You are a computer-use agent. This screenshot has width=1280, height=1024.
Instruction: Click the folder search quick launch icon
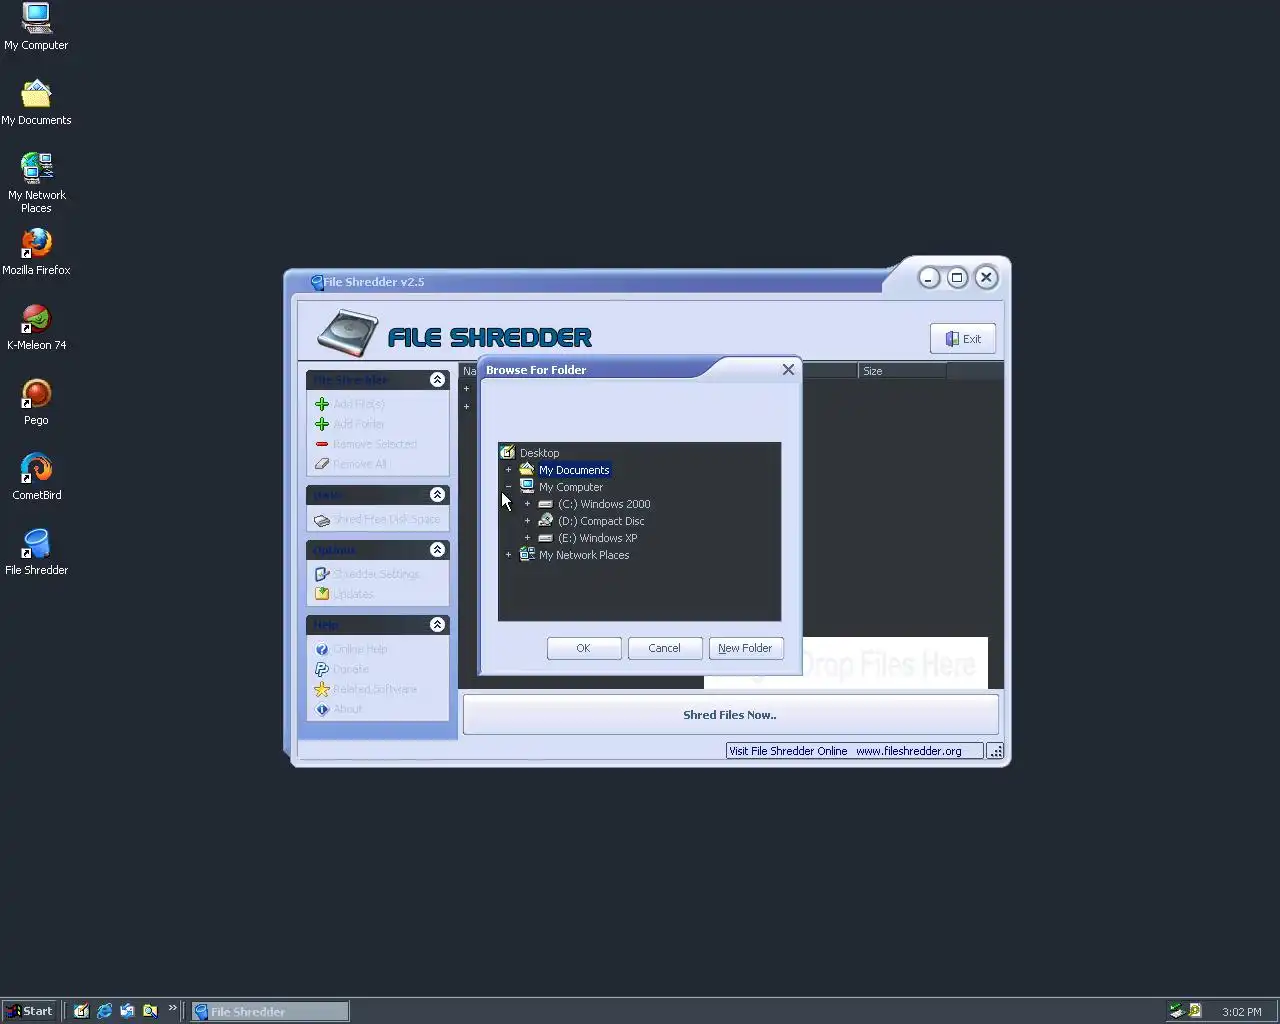[150, 1011]
